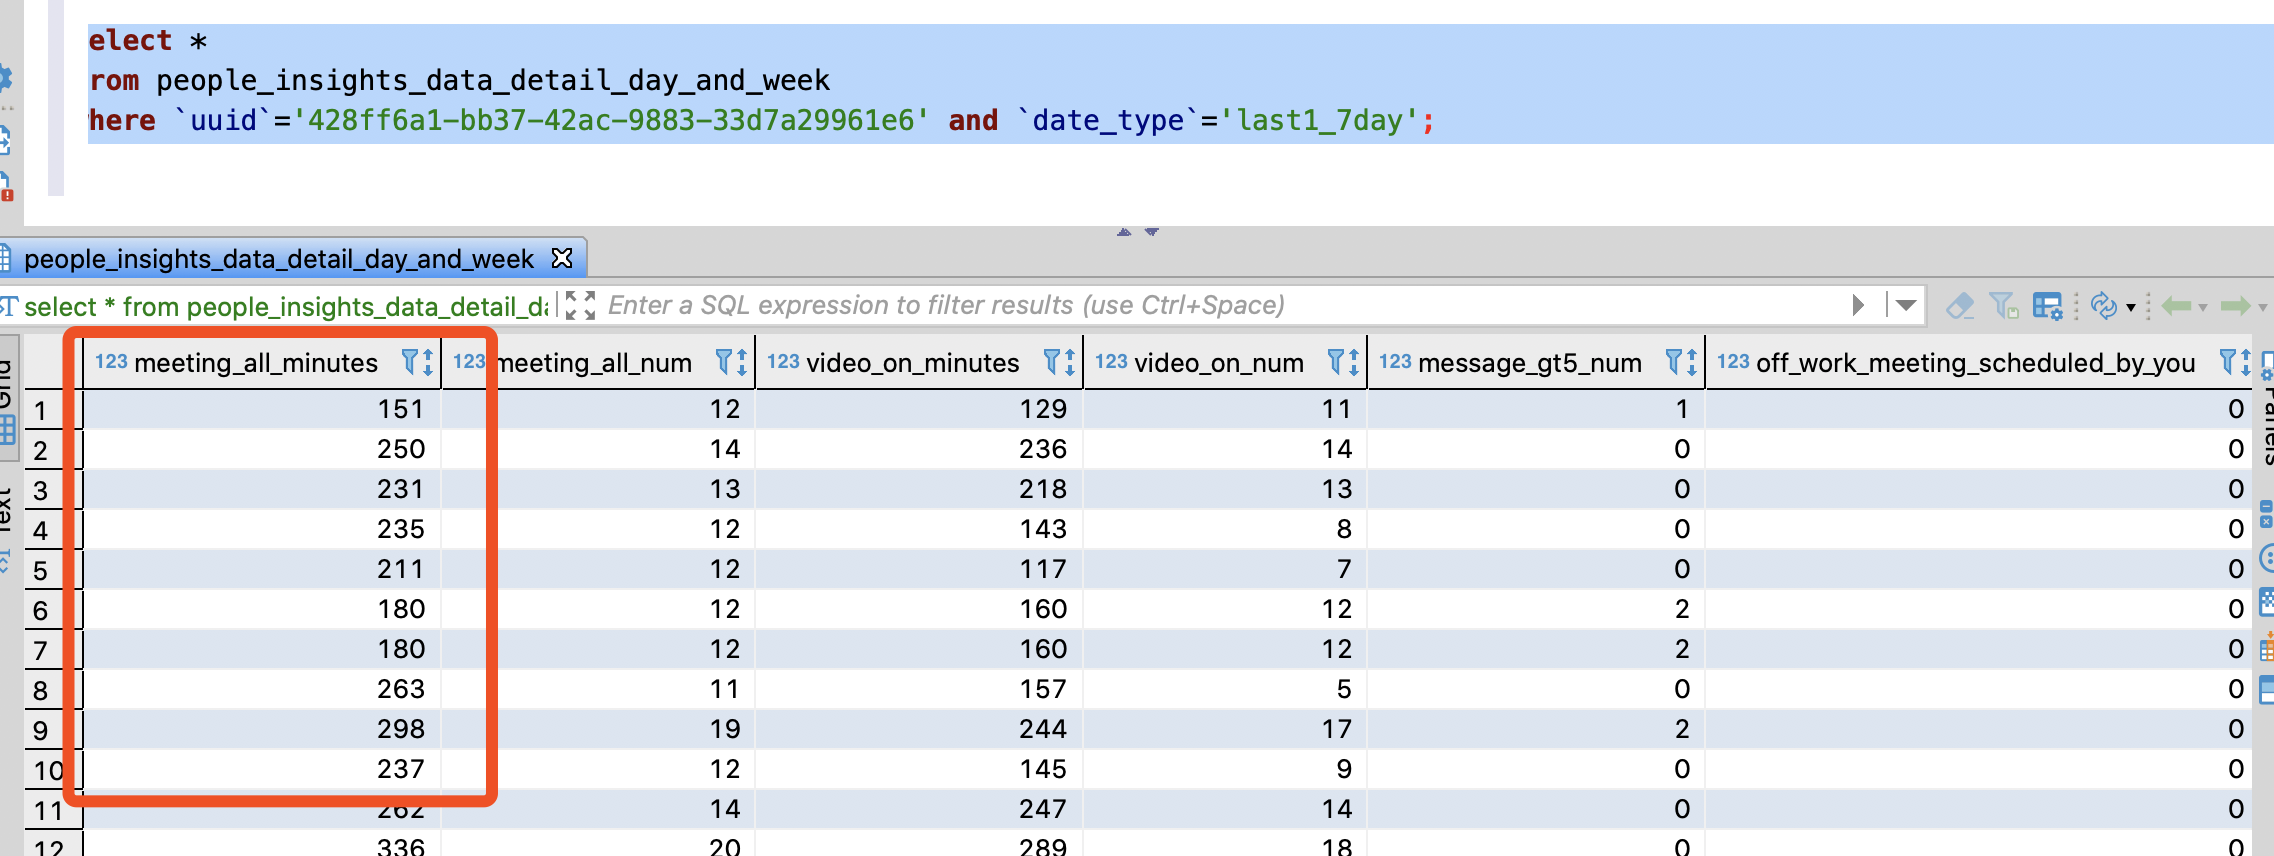Toggle sort order on message_gt5_num column
This screenshot has height=856, width=2274.
(1692, 362)
